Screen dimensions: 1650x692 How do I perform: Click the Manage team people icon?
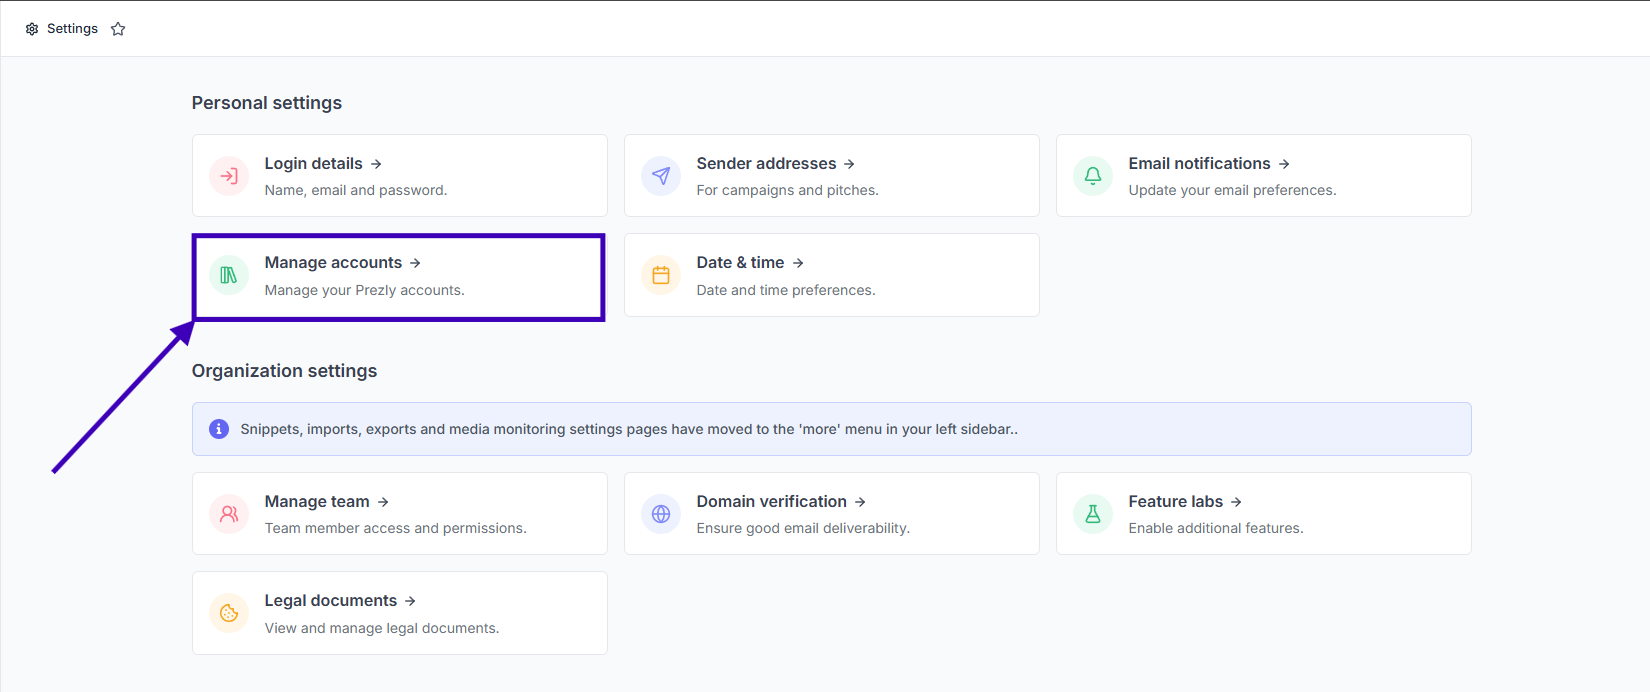(x=229, y=514)
